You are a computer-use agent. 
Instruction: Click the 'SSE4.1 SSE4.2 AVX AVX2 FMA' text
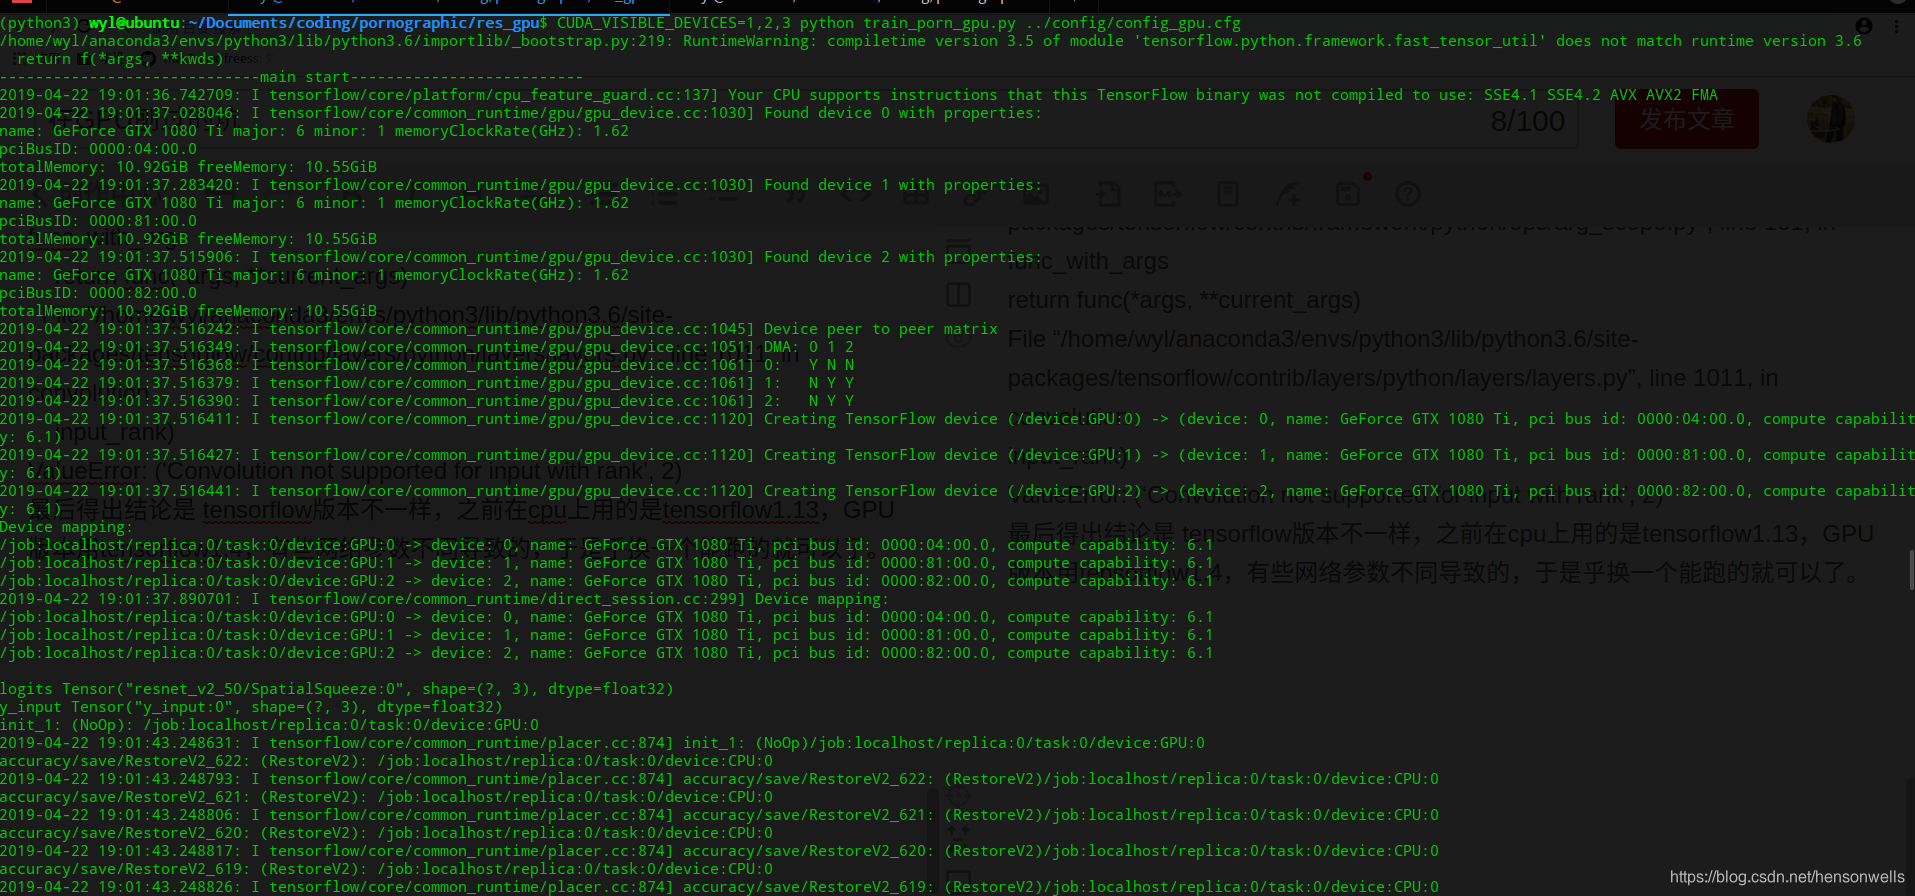tap(1600, 95)
